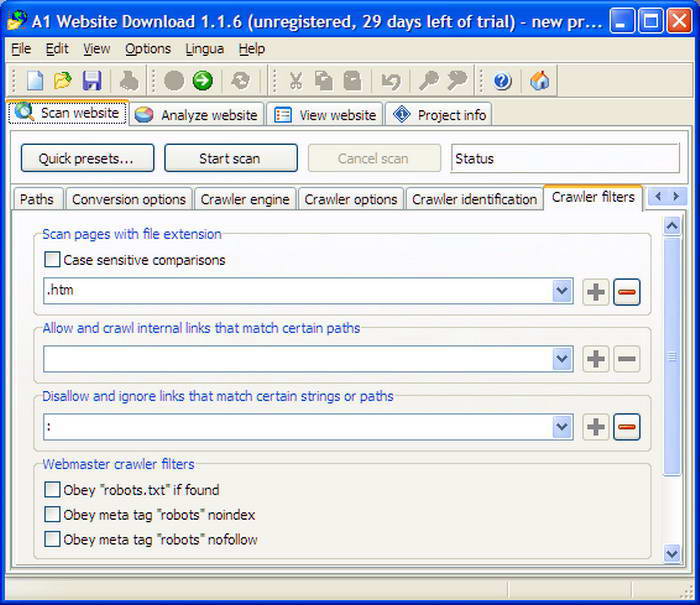Click the greyed refresh toolbar icon

pyautogui.click(x=241, y=81)
